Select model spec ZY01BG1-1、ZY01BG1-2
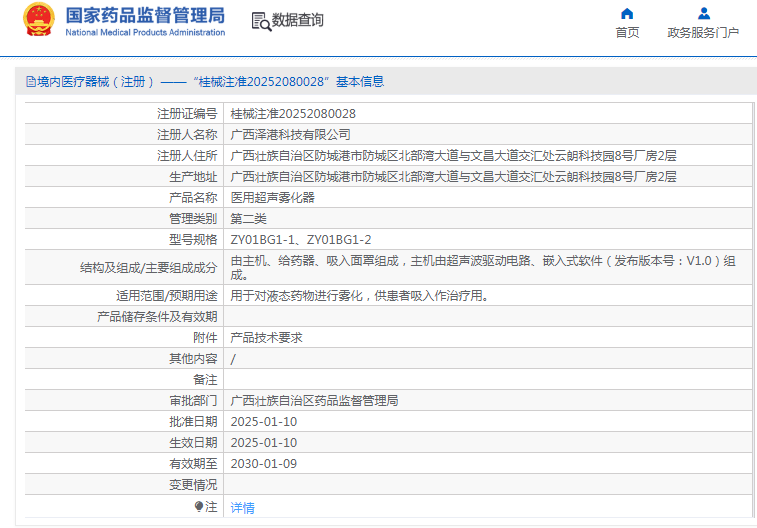The image size is (757, 528). point(301,240)
